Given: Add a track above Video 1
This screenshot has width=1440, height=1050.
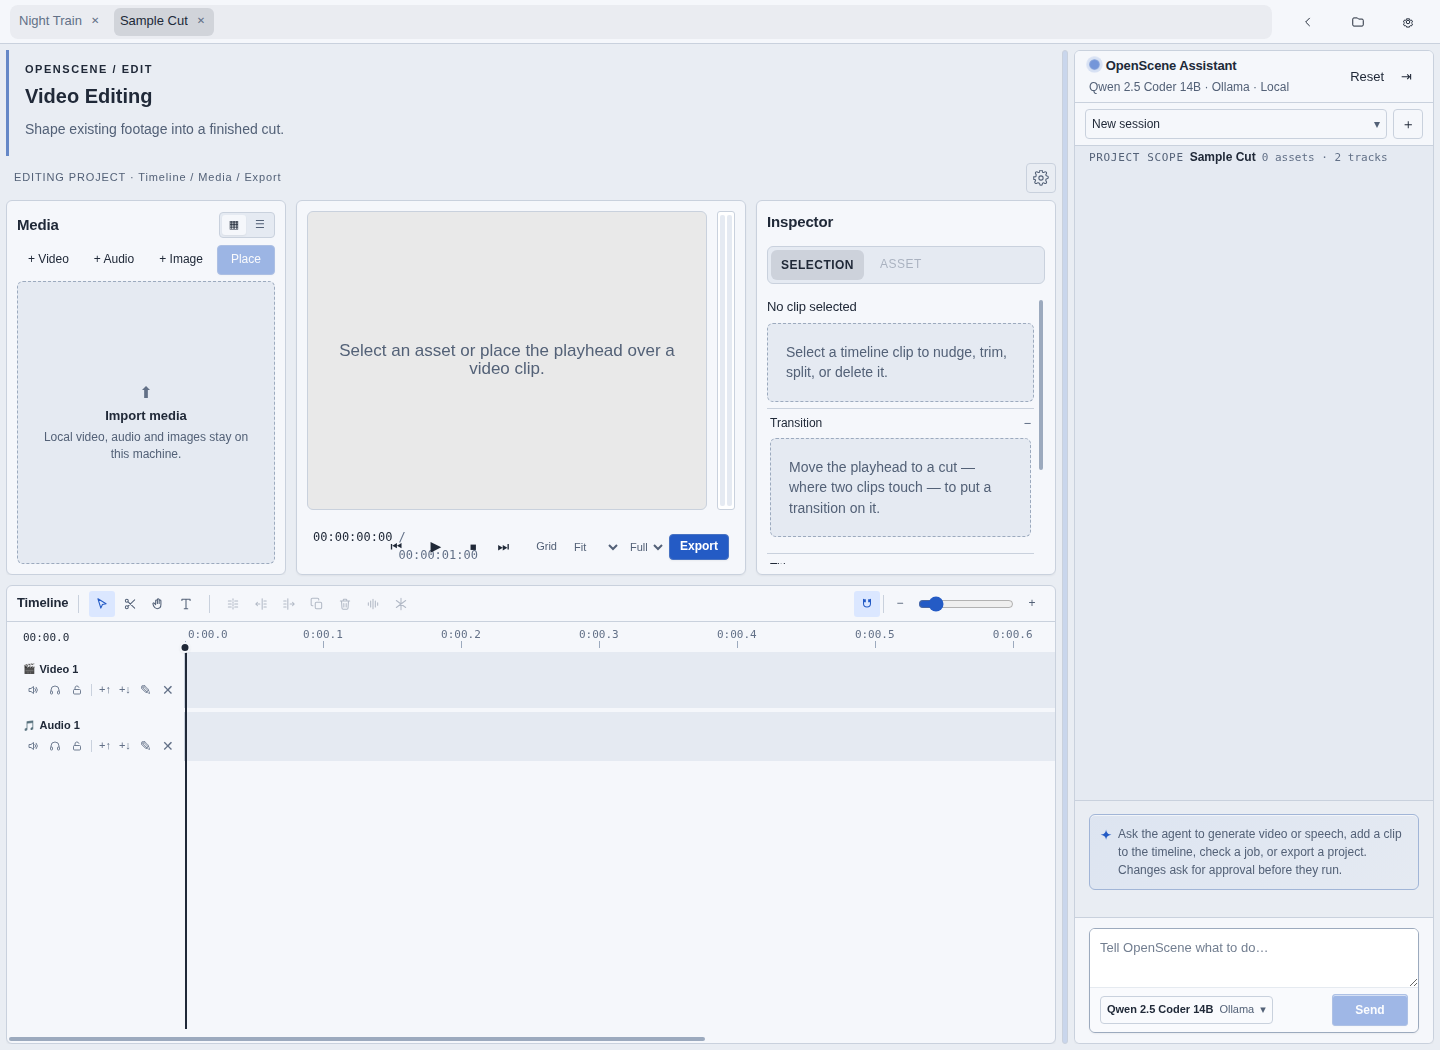Looking at the screenshot, I should point(105,690).
